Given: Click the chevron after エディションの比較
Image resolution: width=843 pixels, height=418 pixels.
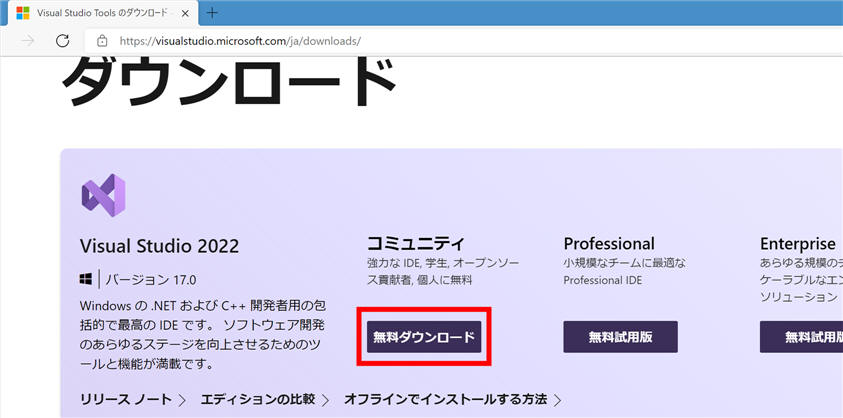Looking at the screenshot, I should tap(326, 400).
